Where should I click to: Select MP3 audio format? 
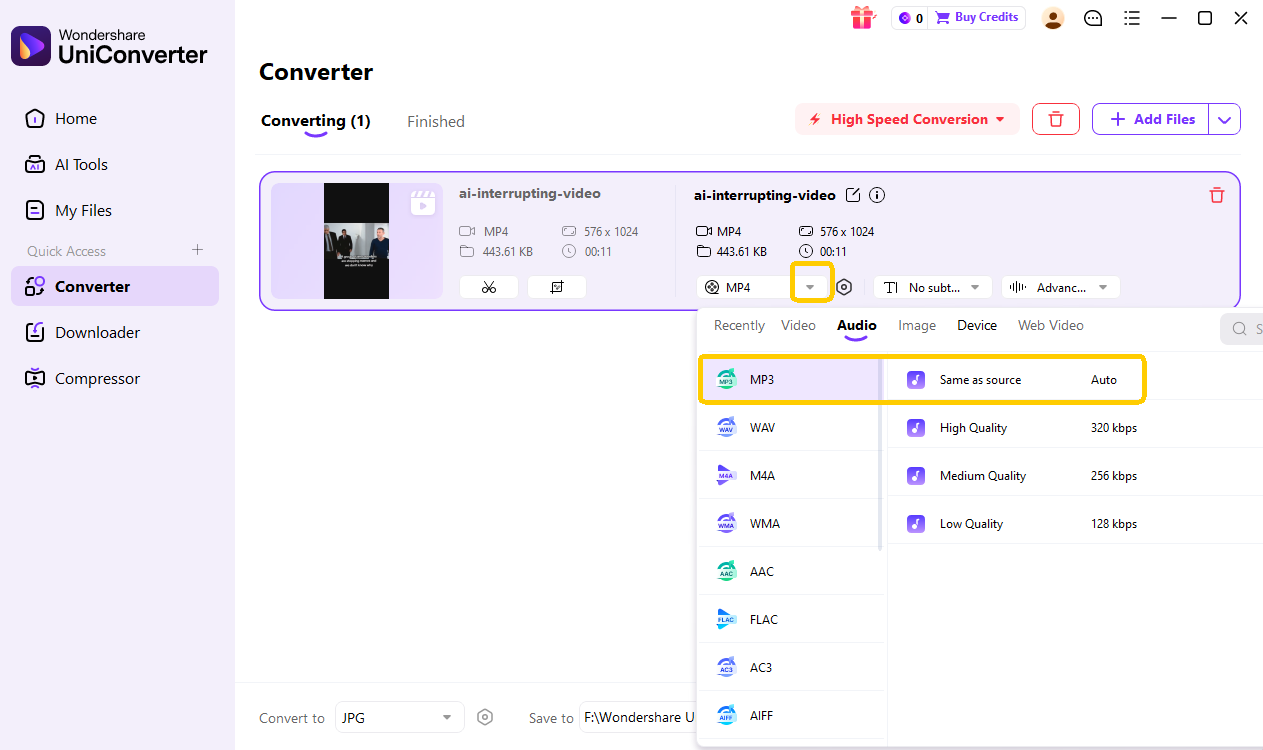(x=789, y=380)
